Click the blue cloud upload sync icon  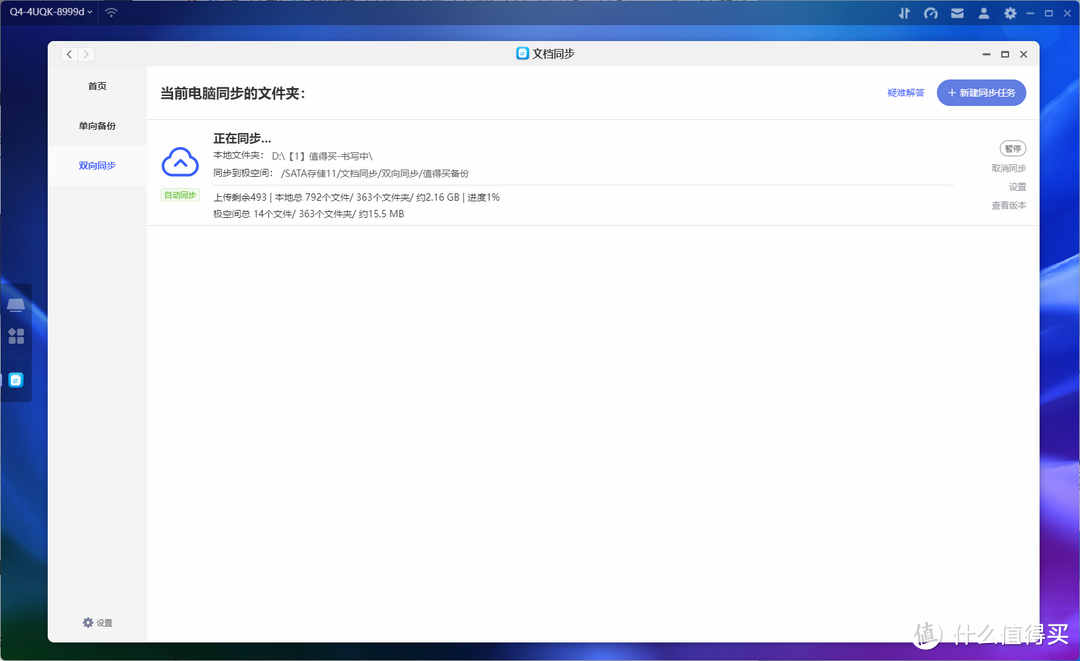[x=180, y=161]
